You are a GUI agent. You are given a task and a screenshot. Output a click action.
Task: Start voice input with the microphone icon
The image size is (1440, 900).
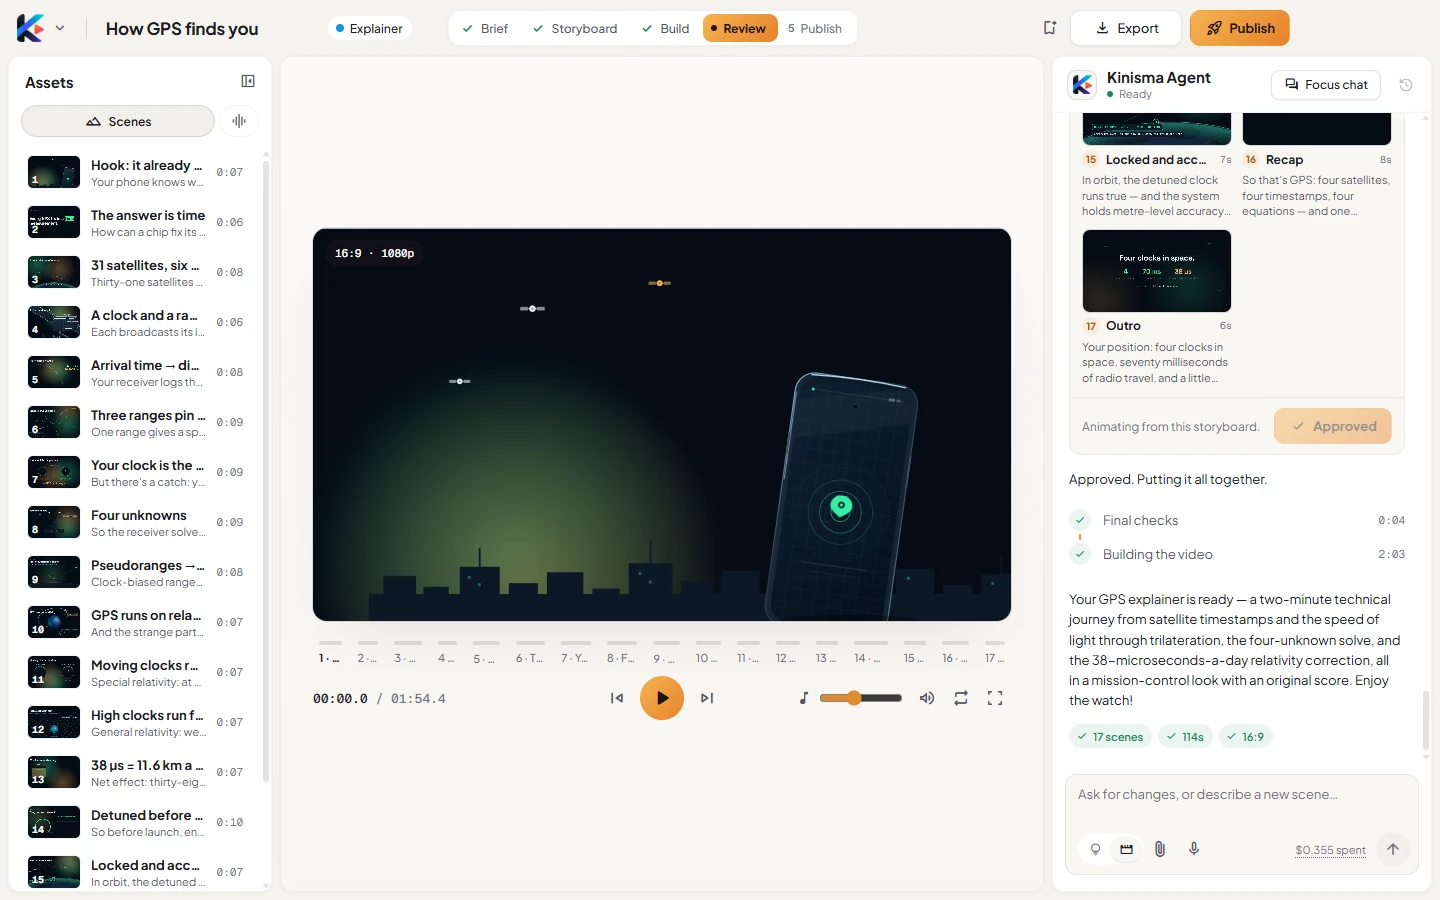pyautogui.click(x=1194, y=849)
